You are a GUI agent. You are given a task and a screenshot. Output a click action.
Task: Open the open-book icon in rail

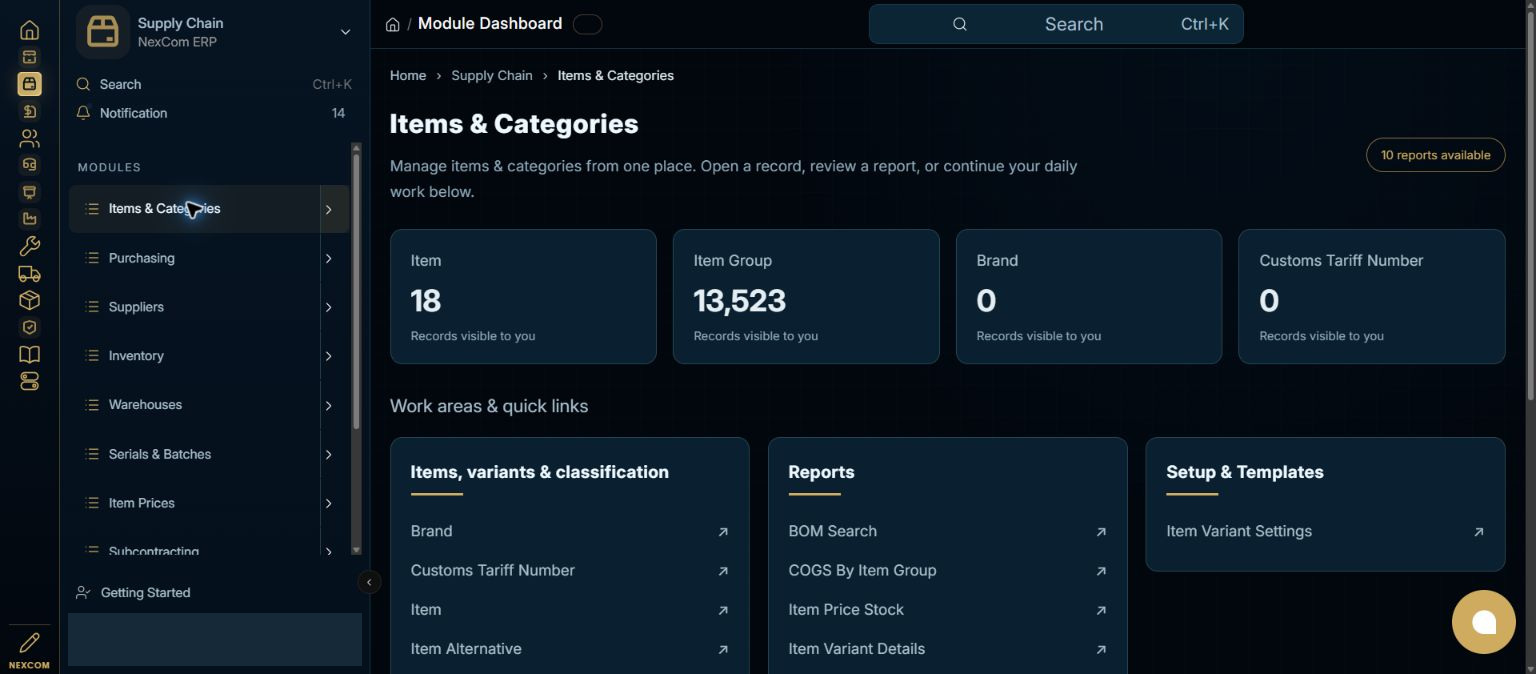point(29,354)
